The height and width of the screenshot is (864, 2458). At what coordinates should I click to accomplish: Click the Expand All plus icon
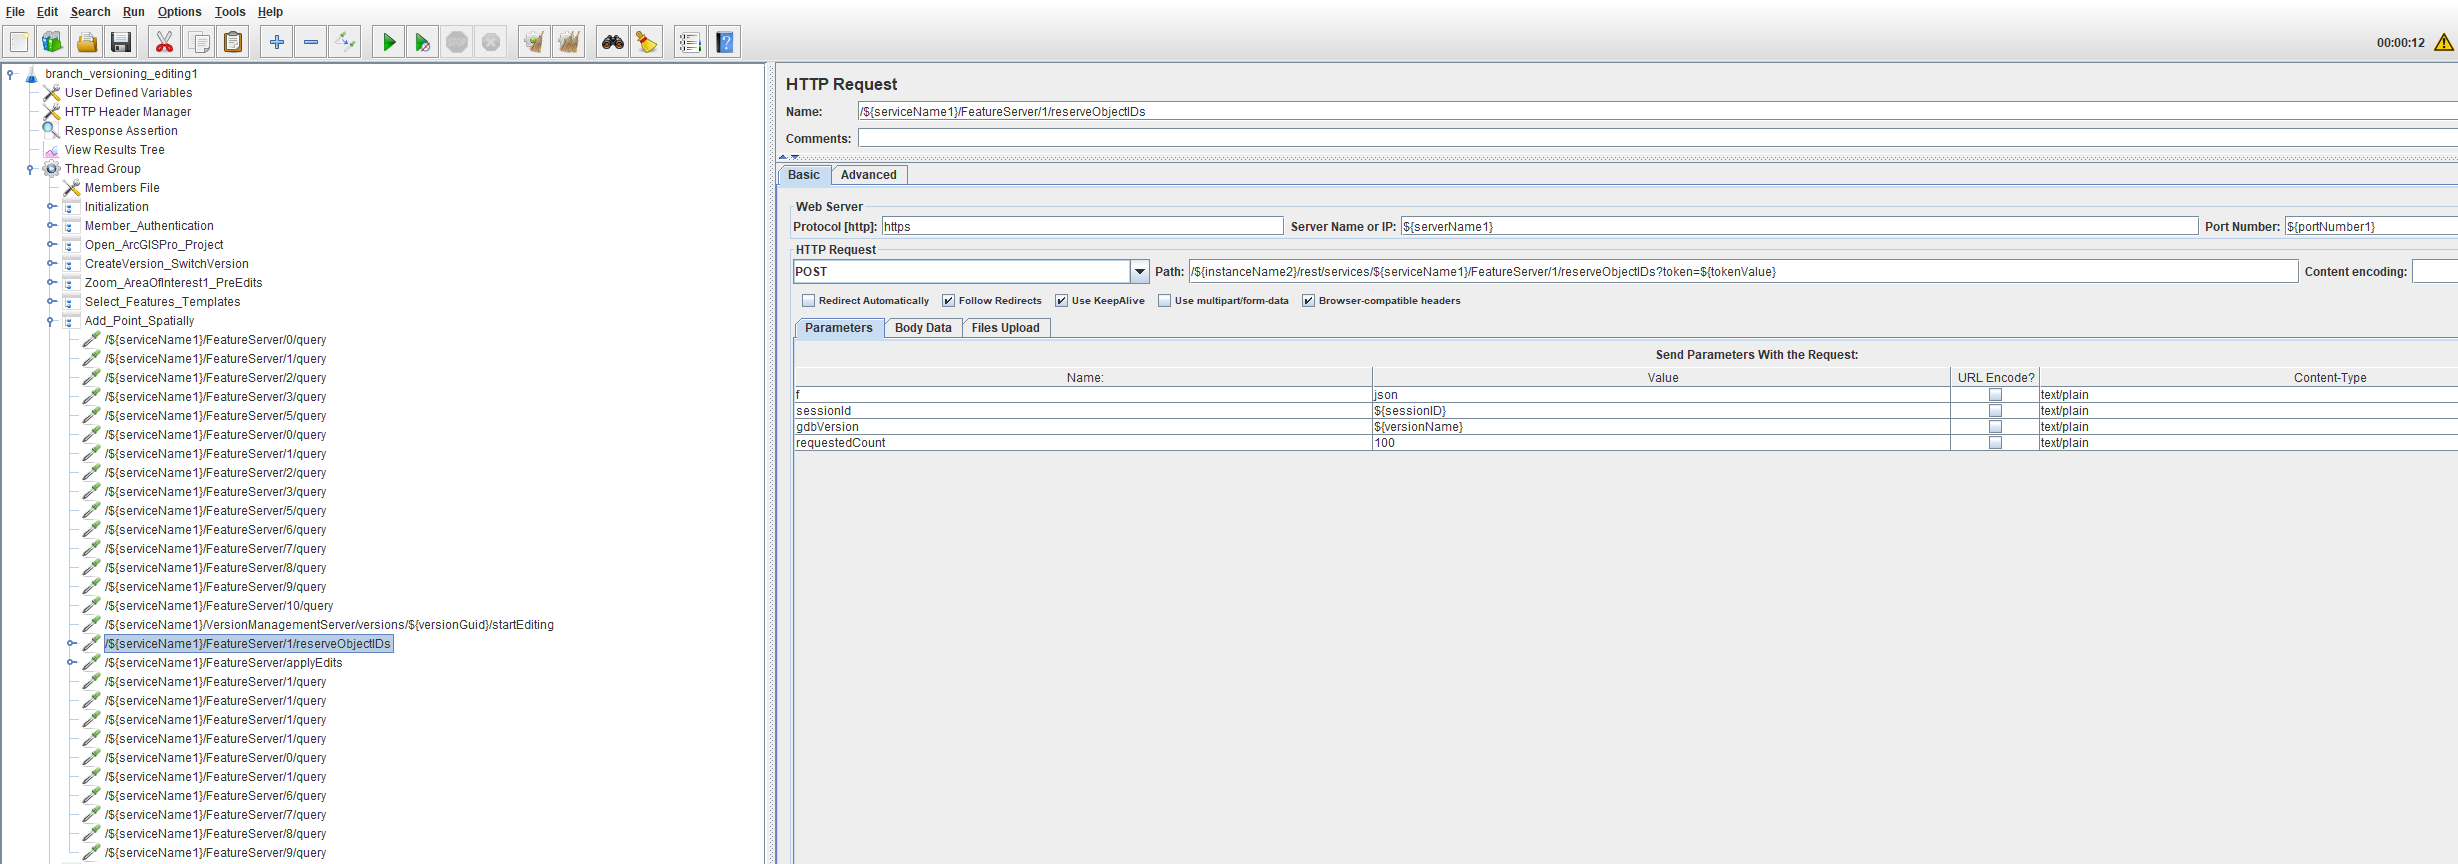click(277, 42)
